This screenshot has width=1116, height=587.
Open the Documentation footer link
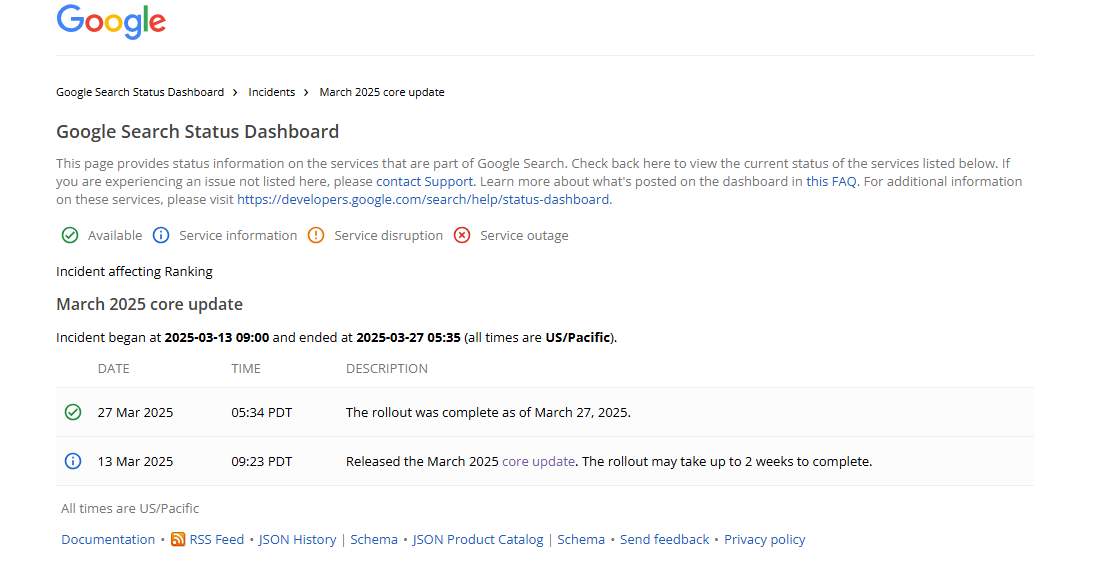108,540
